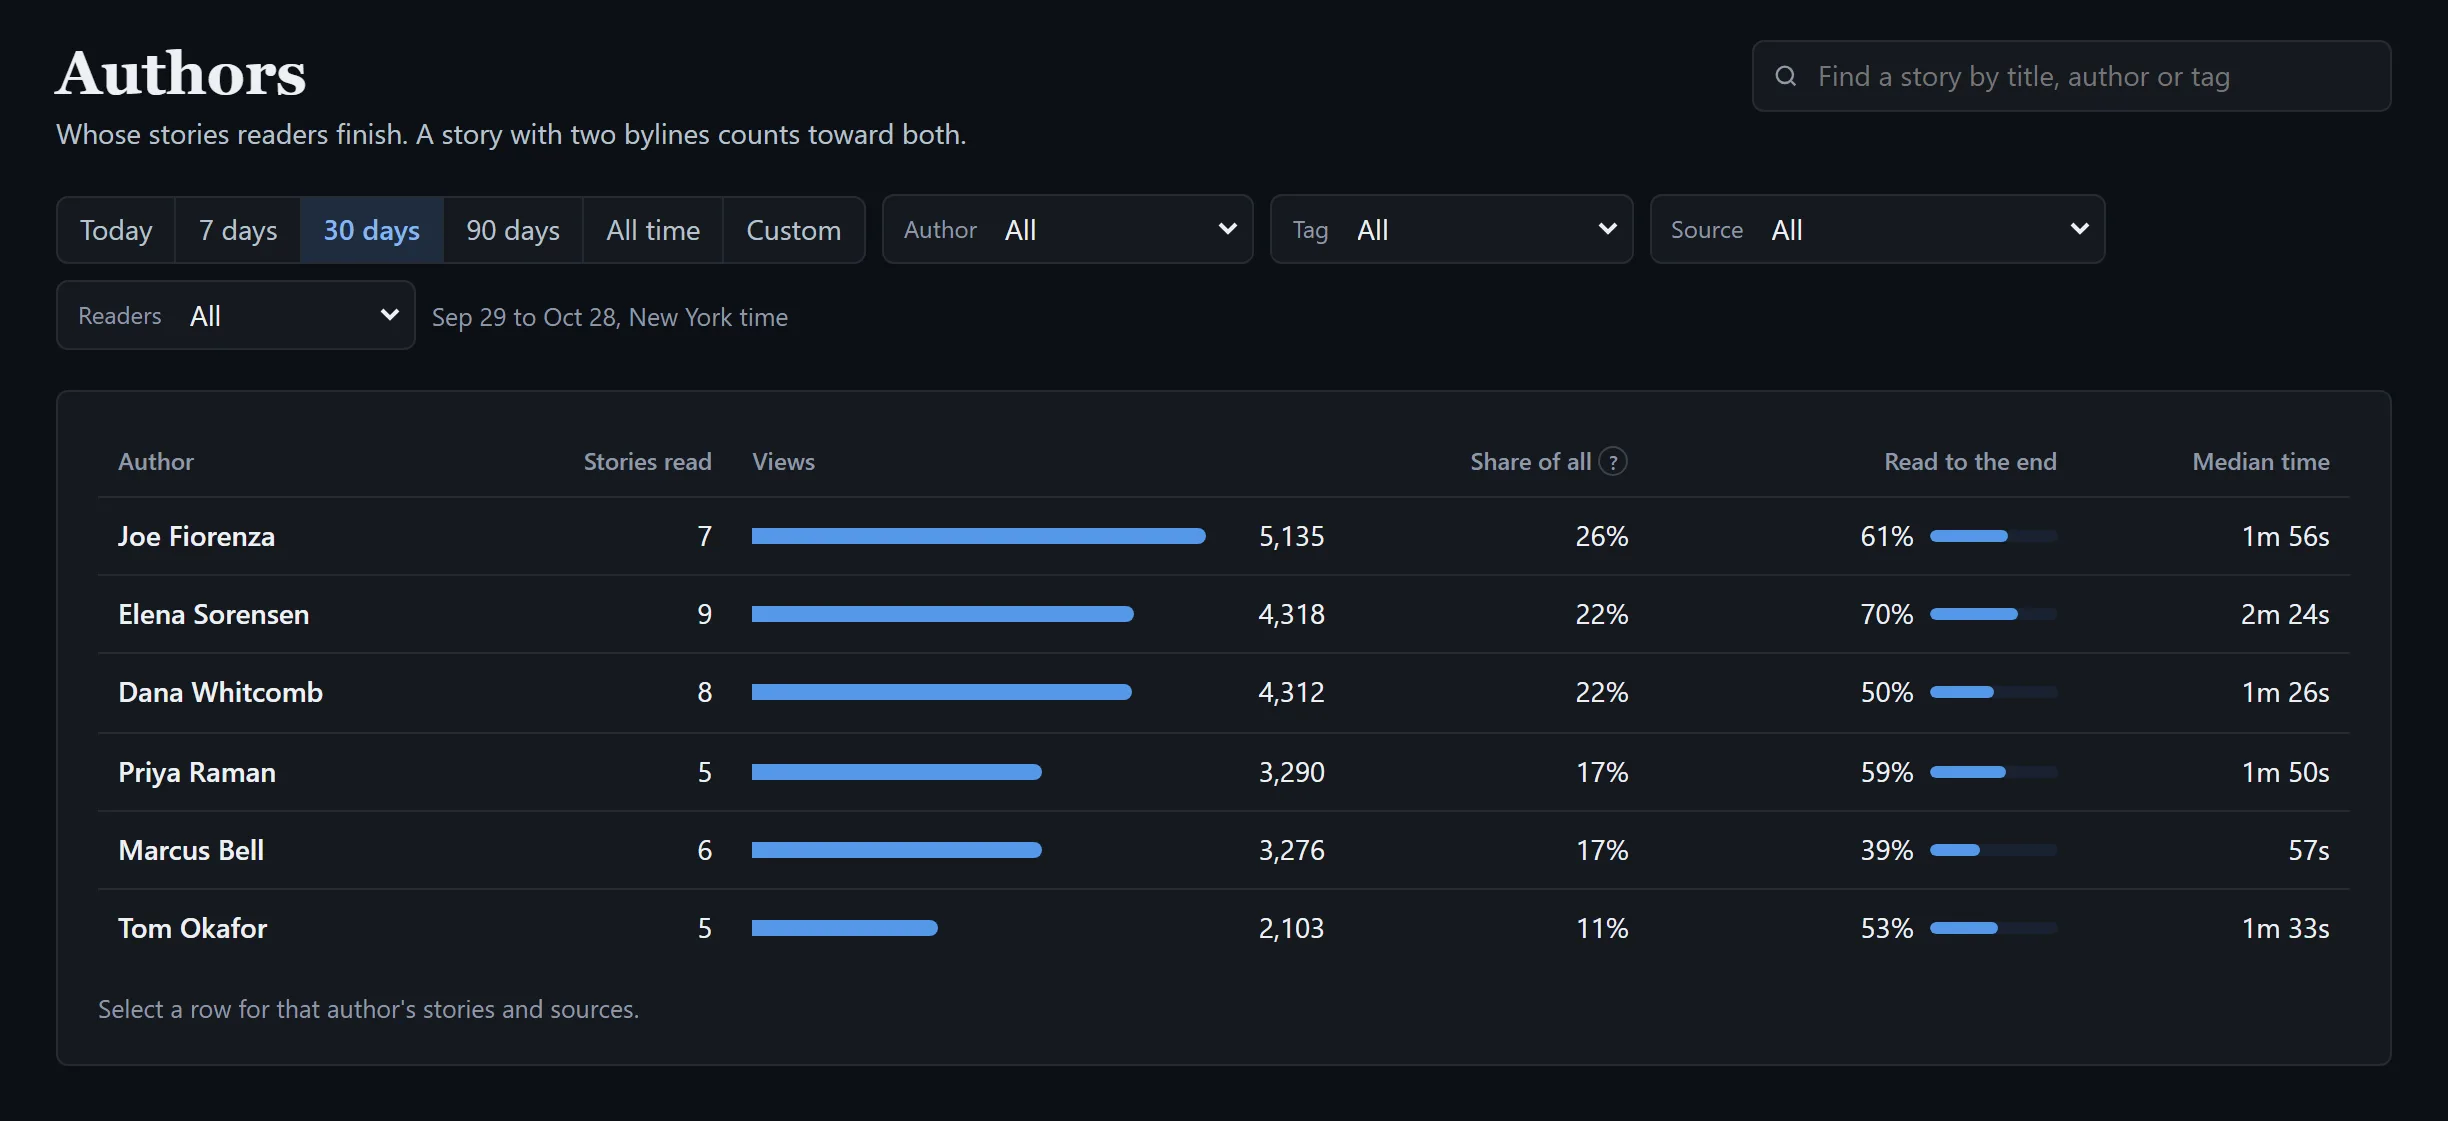Sort by the Views column header

pyautogui.click(x=783, y=461)
